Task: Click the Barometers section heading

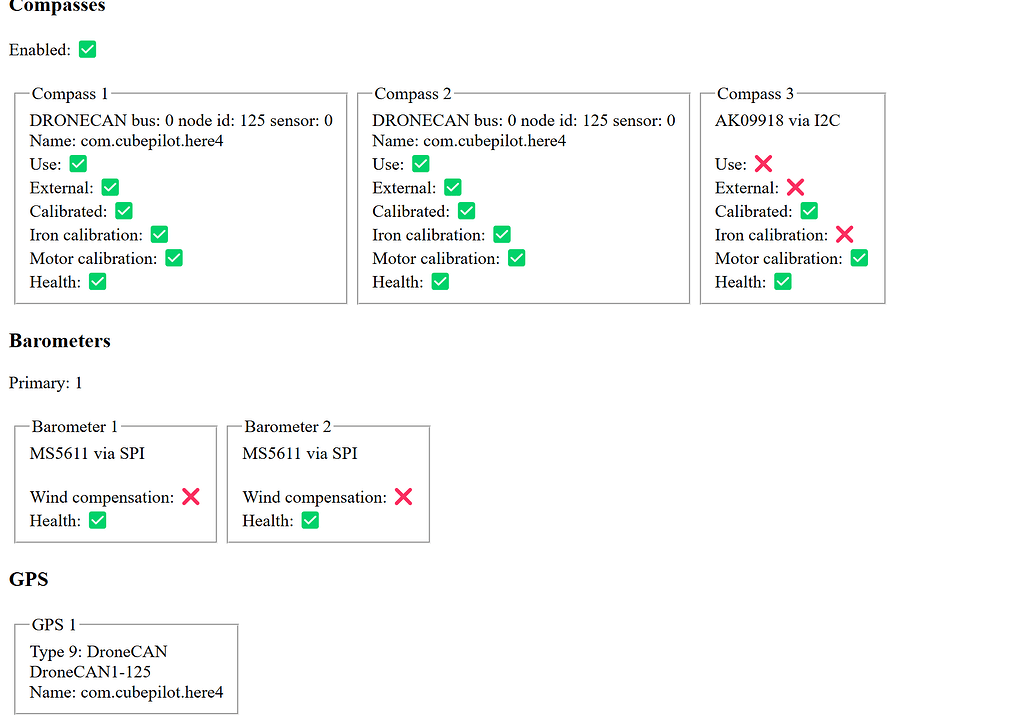Action: 60,341
